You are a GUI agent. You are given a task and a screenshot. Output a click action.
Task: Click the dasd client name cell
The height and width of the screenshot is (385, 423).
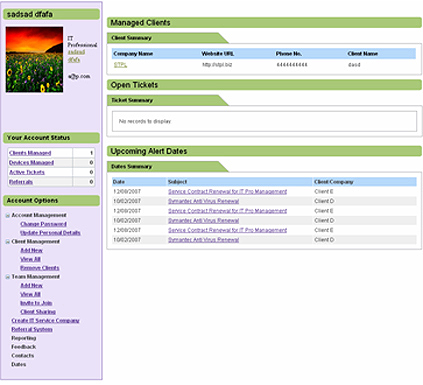(x=354, y=65)
